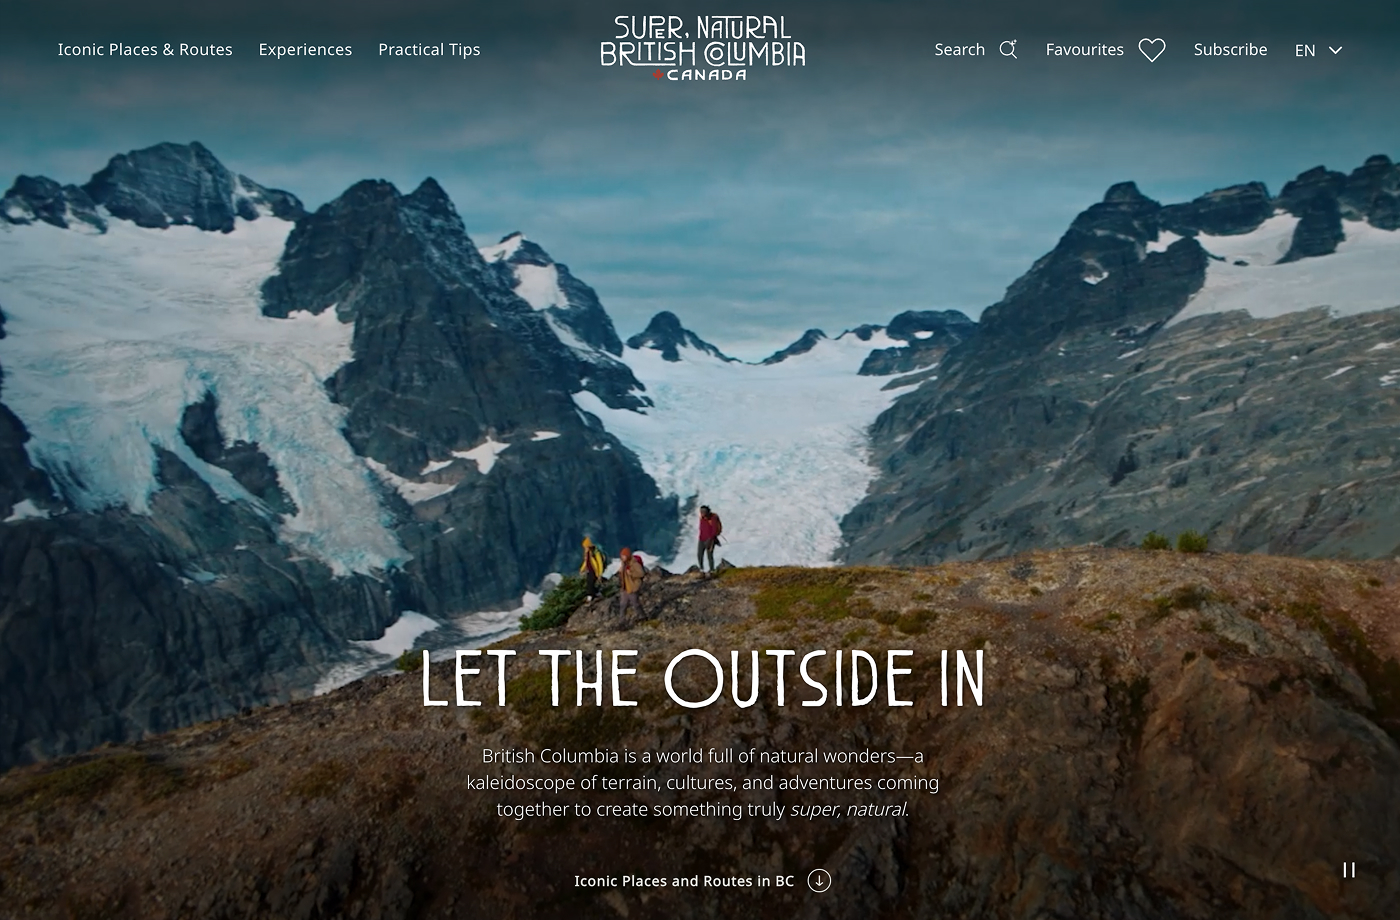This screenshot has width=1400, height=920.
Task: Open the Practical Tips menu
Action: (x=429, y=49)
